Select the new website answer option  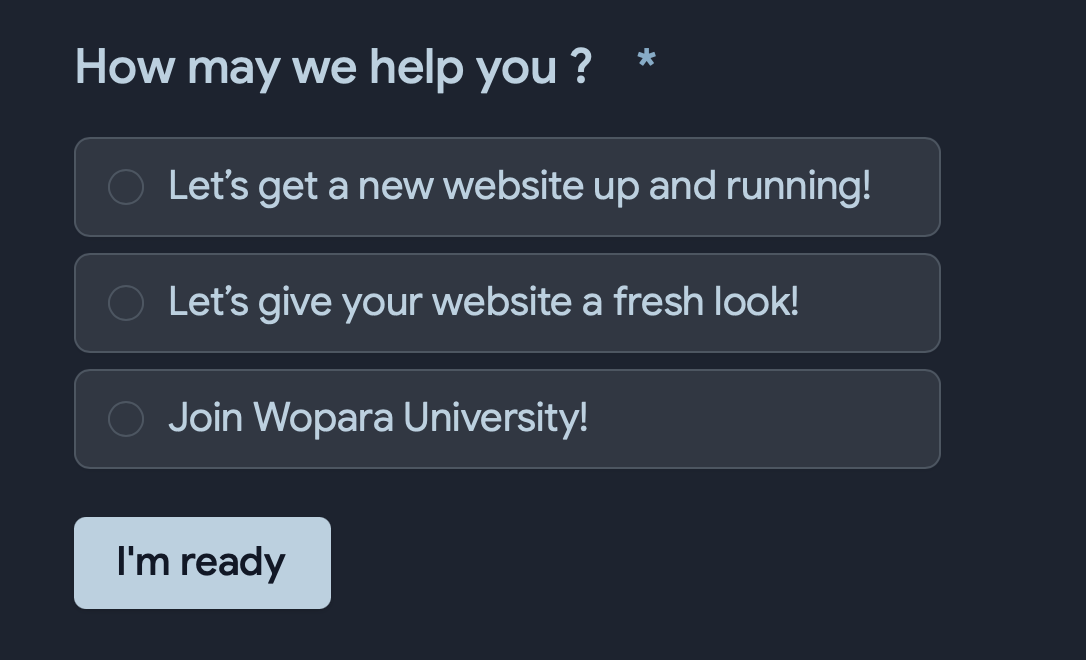coord(507,187)
